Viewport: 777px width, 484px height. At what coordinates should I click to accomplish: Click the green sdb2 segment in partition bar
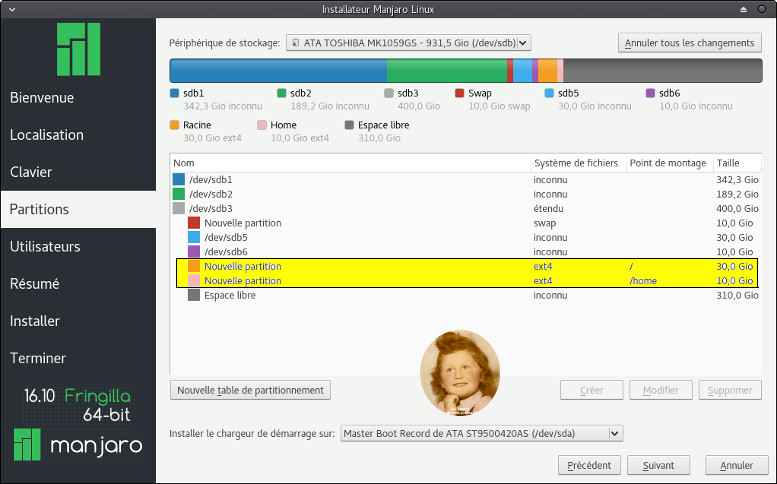pos(446,70)
